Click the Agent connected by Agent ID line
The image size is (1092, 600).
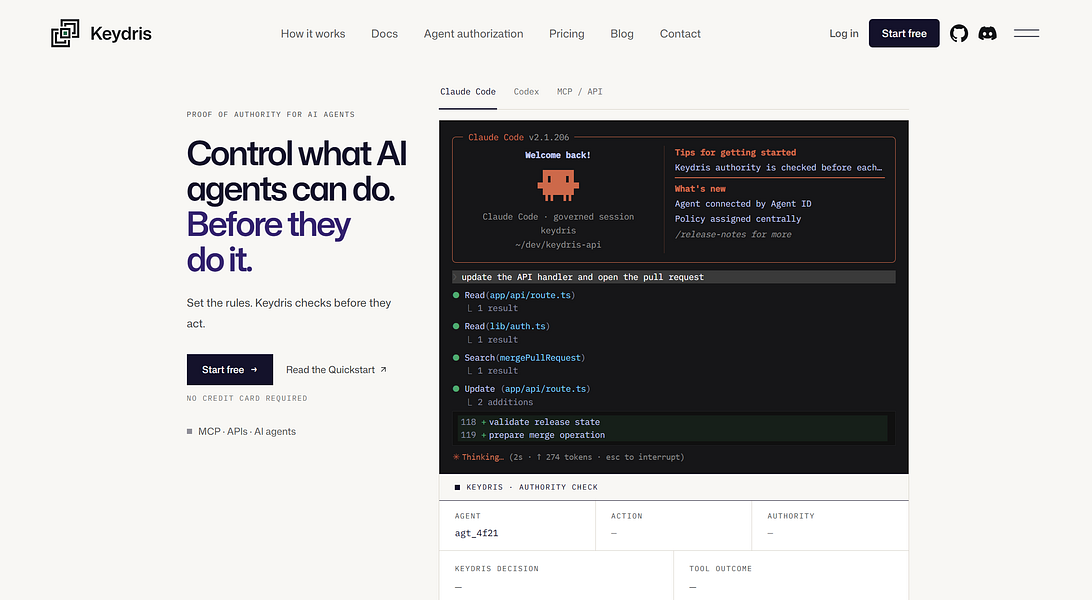click(743, 204)
